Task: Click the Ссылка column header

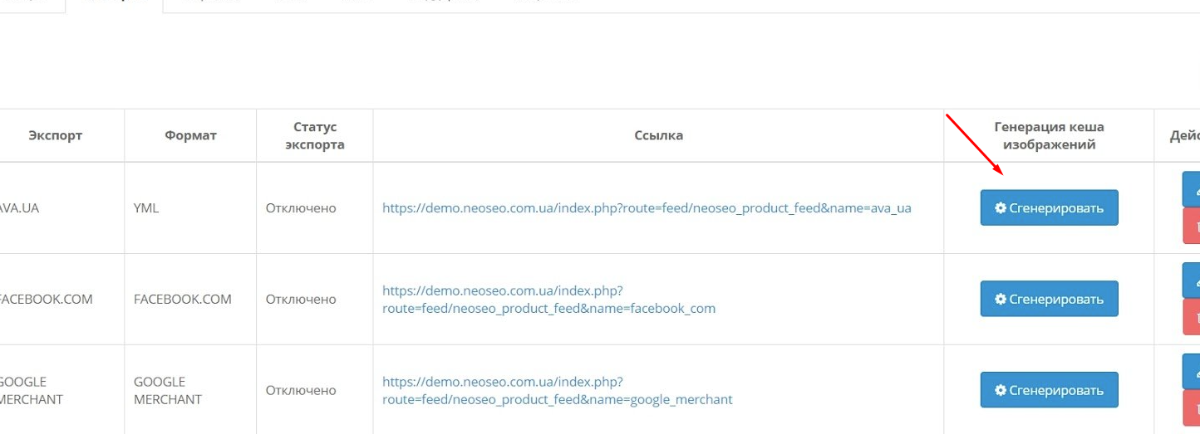Action: [658, 136]
